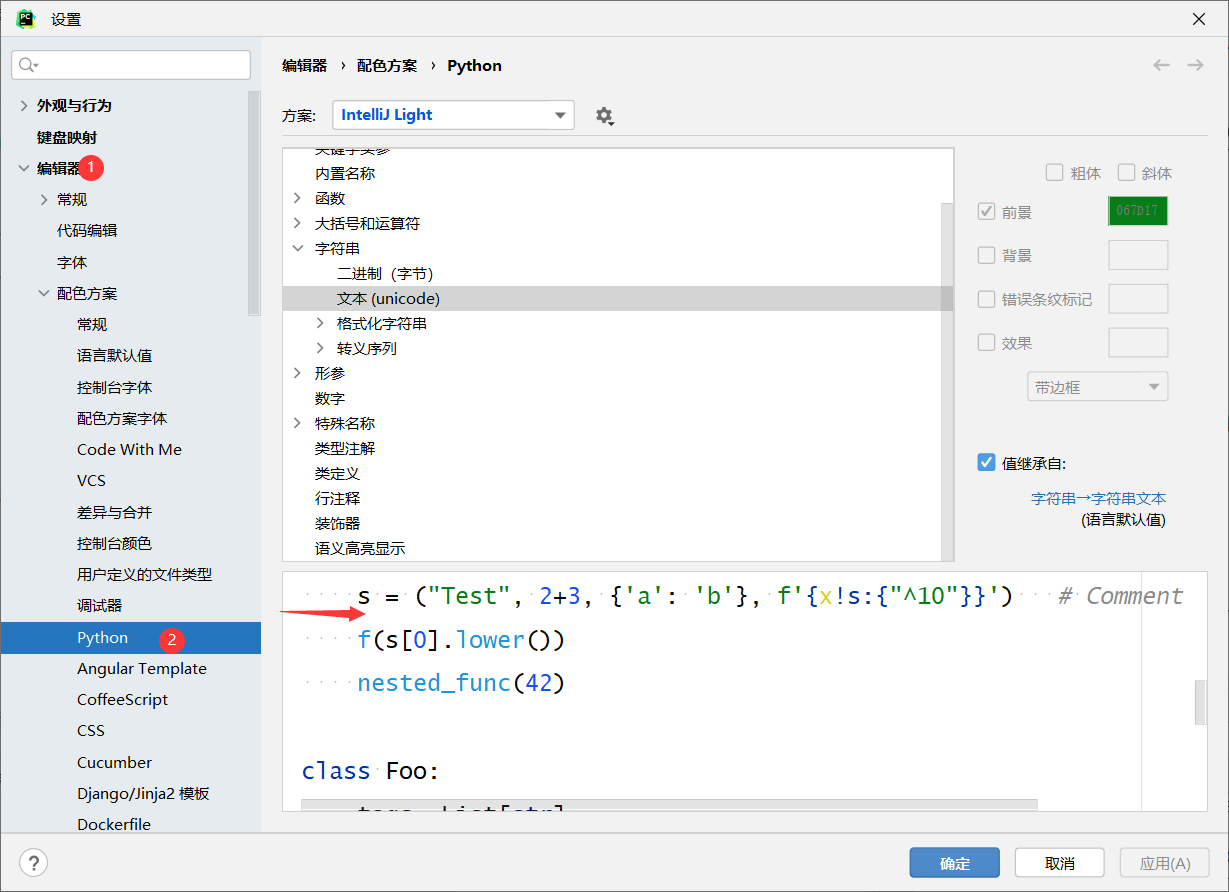
Task: Click the 配色方案 breadcrumb
Action: tap(387, 65)
